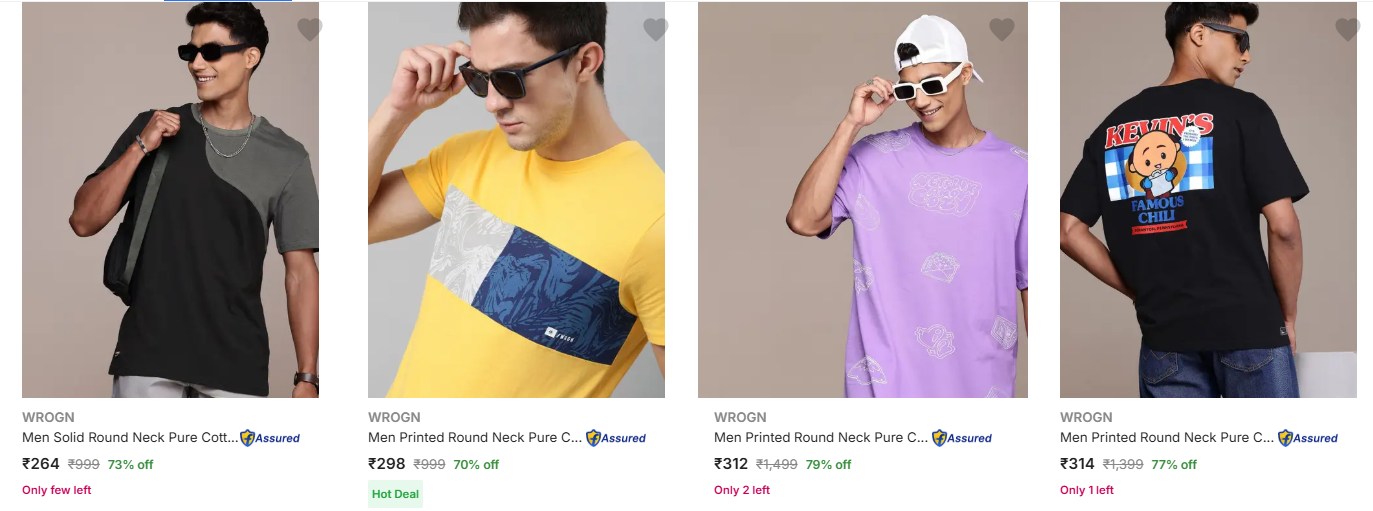Click the ₹298 price of yellow t-shirt
1373x511 pixels.
coord(387,464)
